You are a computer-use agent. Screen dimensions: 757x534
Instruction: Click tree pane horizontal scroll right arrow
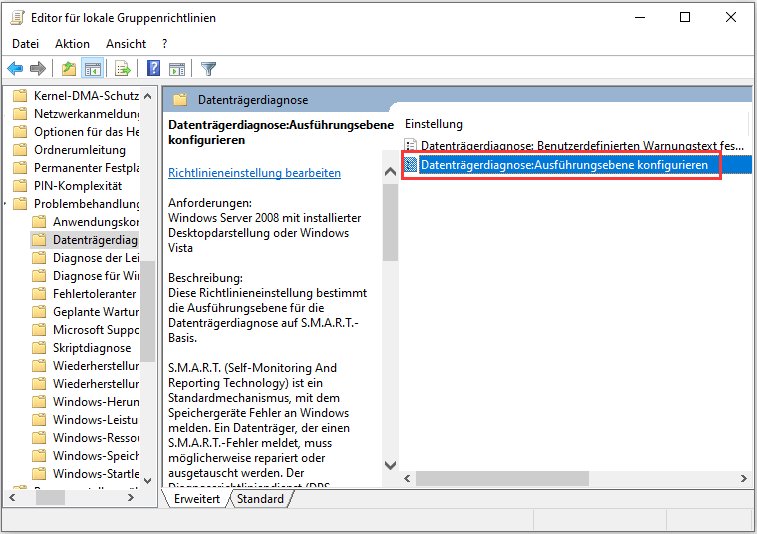click(x=130, y=497)
